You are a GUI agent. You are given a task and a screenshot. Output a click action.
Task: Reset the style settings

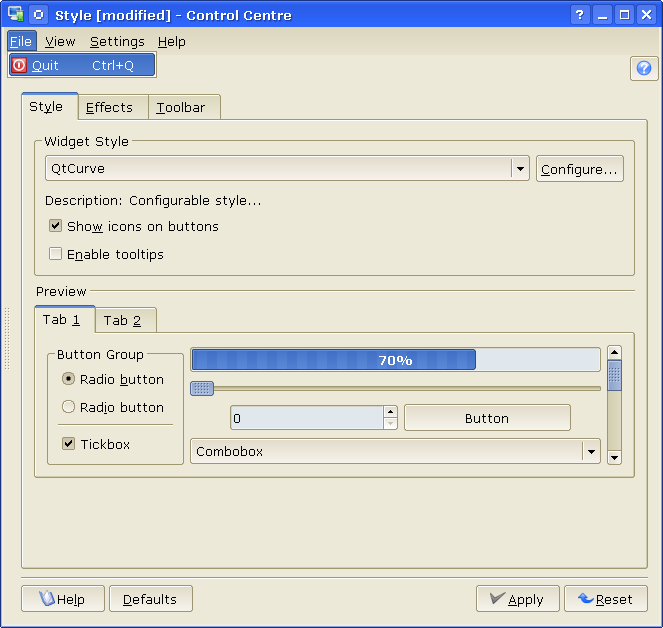pos(605,598)
